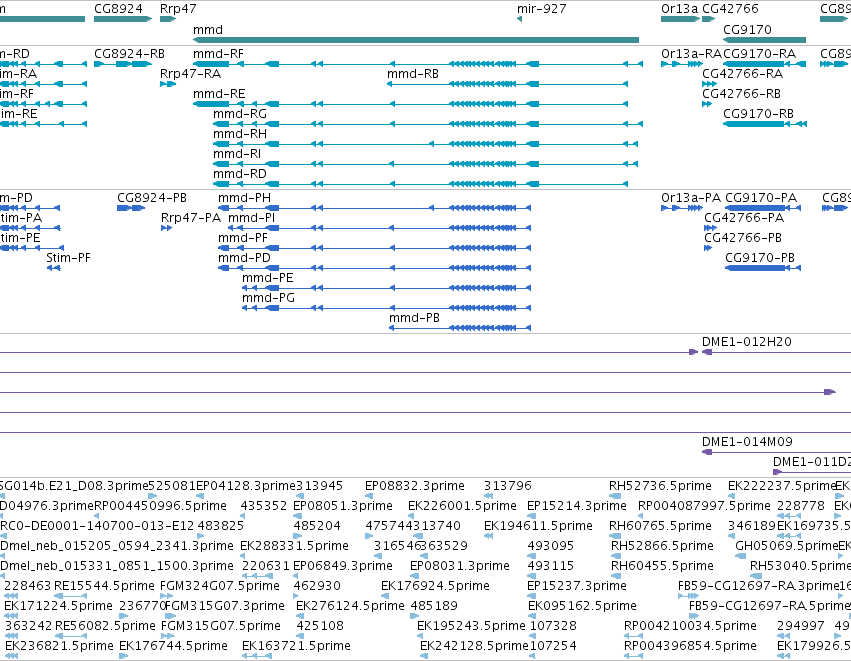Click the mmd-RB transcript label

coord(413,74)
